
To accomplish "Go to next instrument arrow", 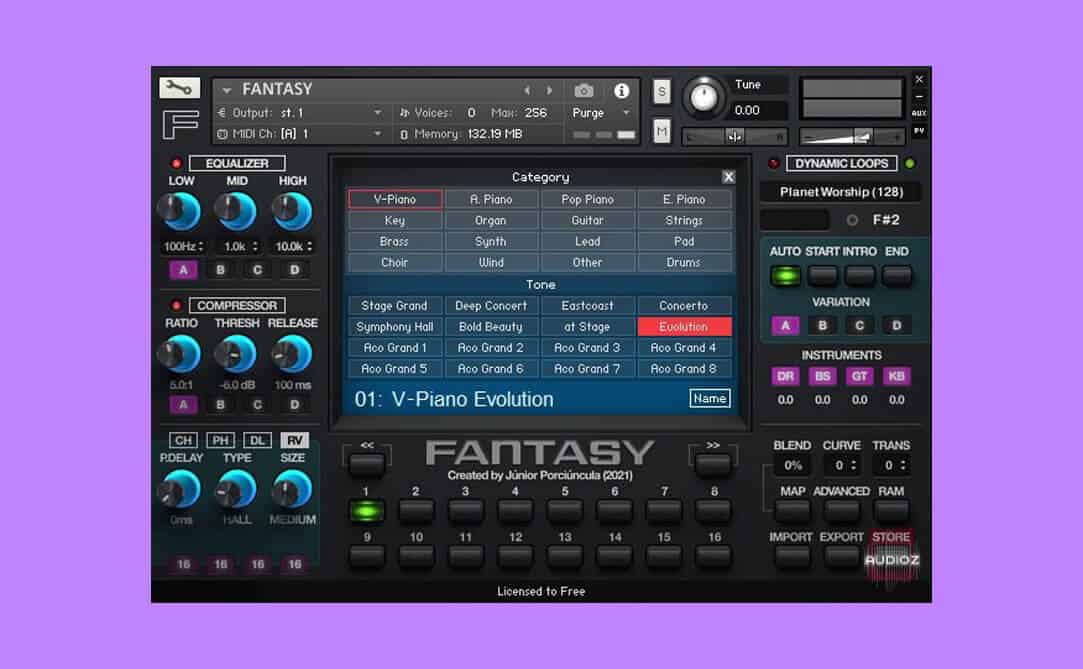I will tap(550, 90).
